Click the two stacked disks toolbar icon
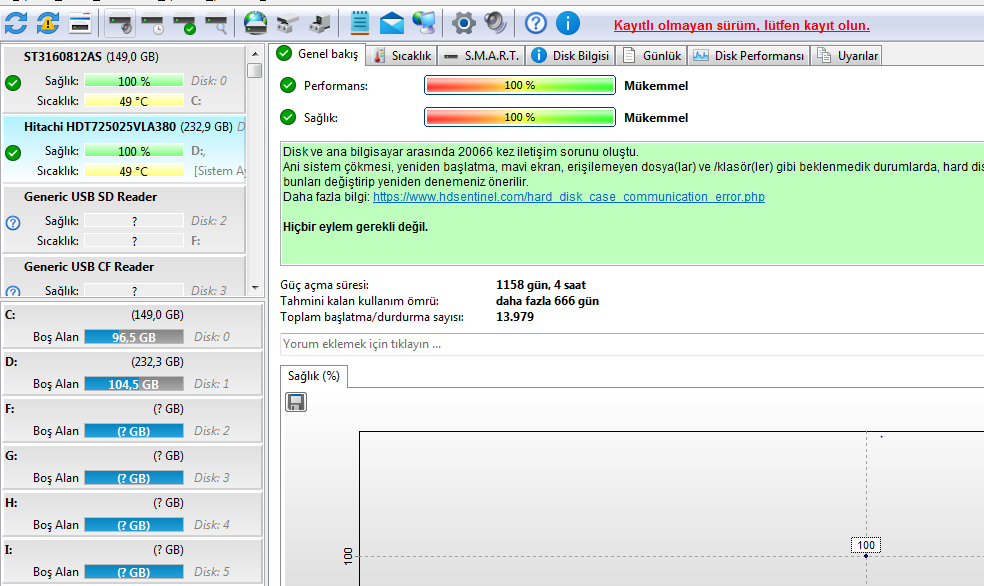Image resolution: width=984 pixels, height=586 pixels. tap(287, 24)
